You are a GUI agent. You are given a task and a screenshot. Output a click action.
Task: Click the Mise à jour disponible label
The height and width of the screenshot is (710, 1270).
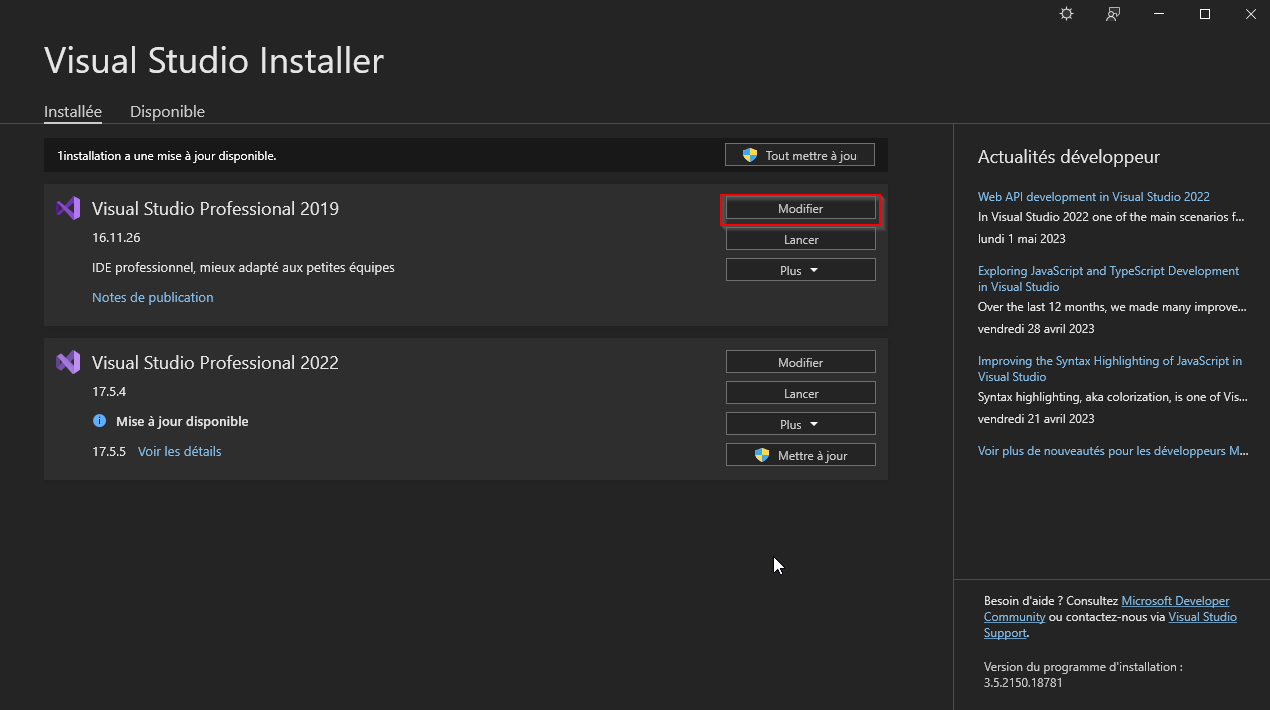click(x=182, y=421)
